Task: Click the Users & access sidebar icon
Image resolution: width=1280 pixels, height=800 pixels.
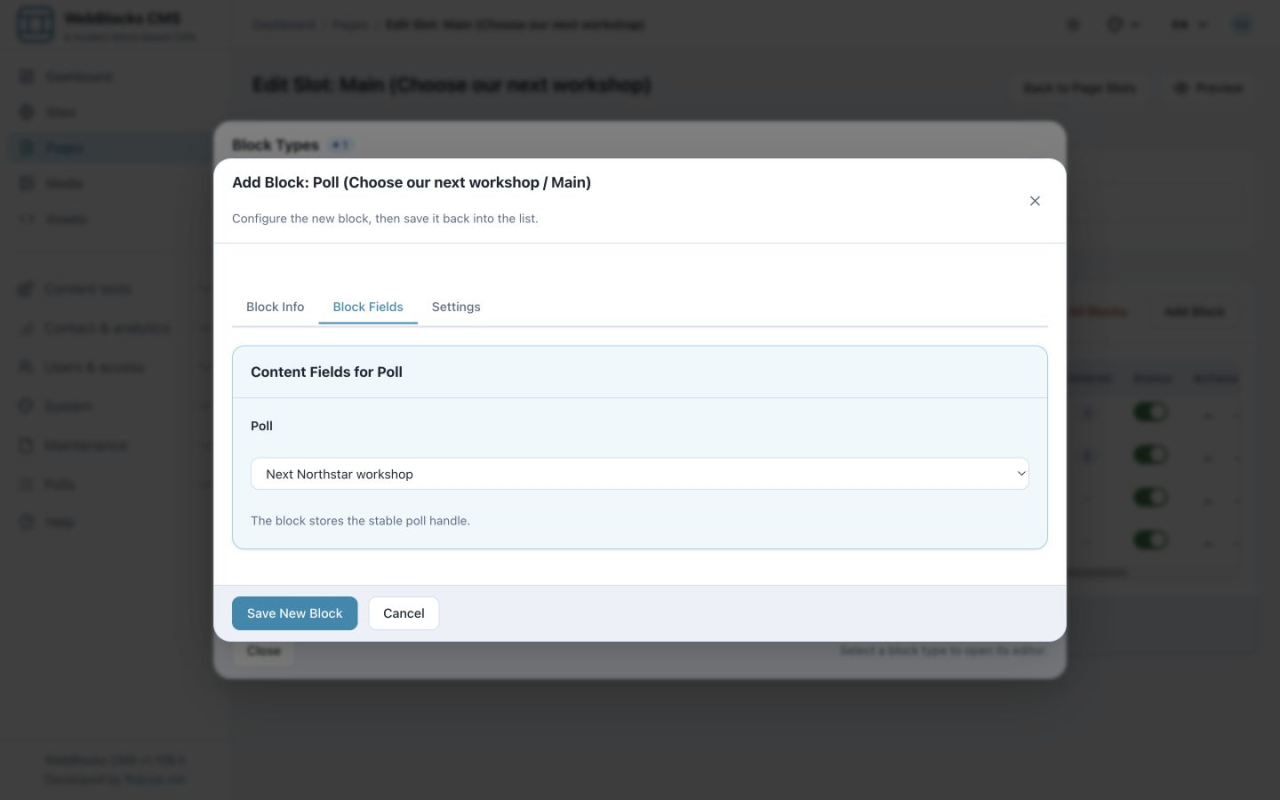Action: click(27, 367)
